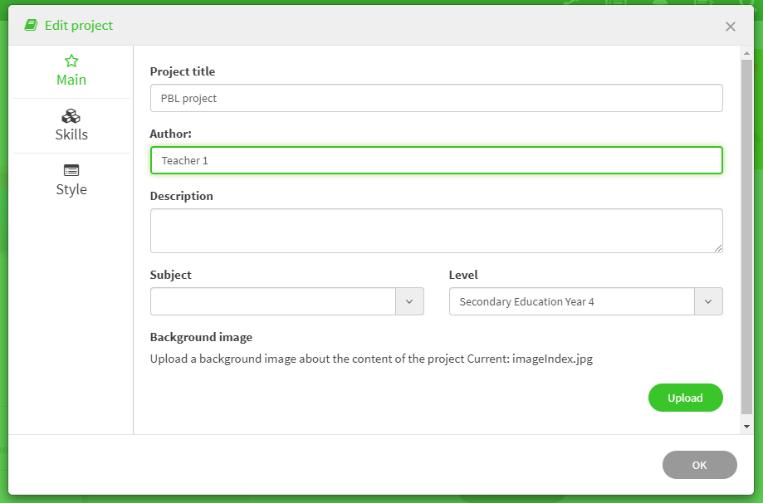This screenshot has height=503, width=763.
Task: Click the scrollbar down arrow
Action: click(x=746, y=426)
